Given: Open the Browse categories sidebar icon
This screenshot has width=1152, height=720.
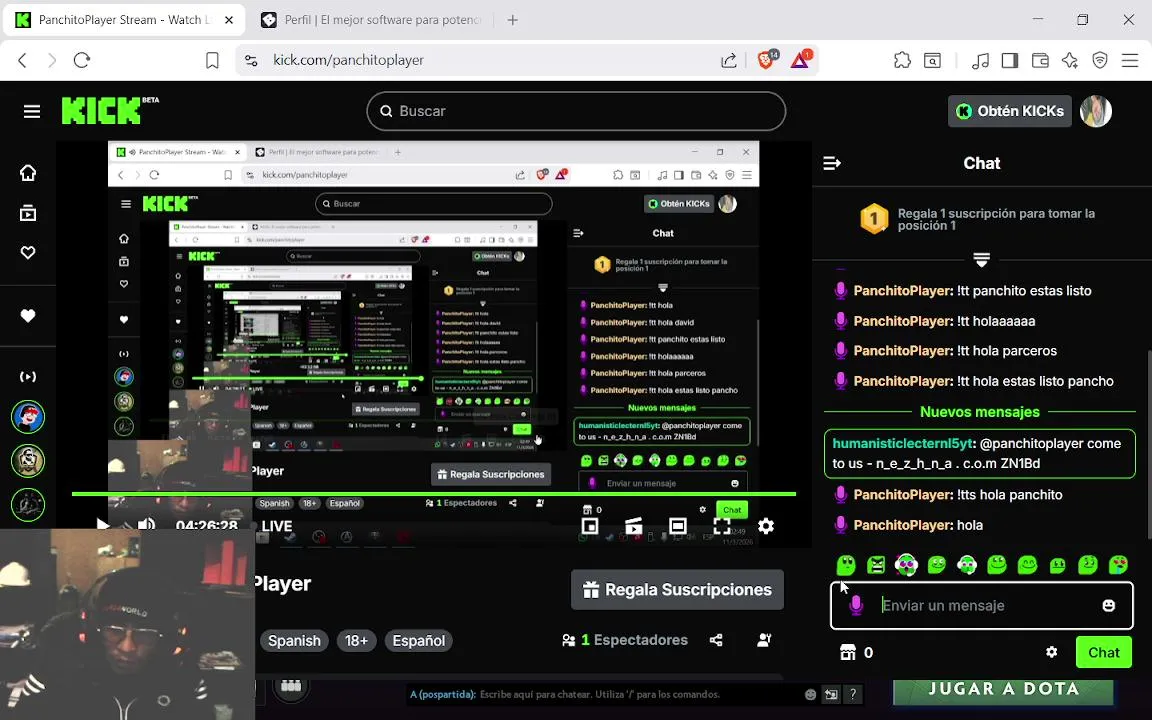Looking at the screenshot, I should click(28, 213).
